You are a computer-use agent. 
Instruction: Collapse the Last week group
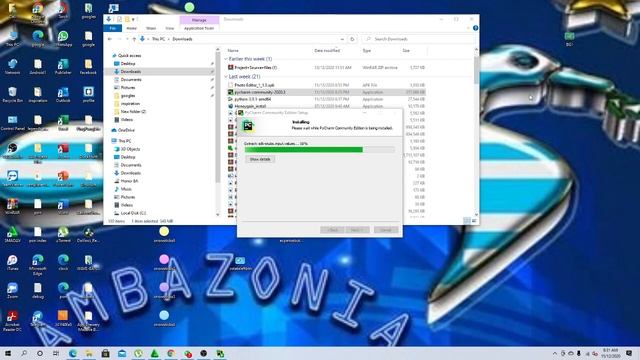click(226, 77)
